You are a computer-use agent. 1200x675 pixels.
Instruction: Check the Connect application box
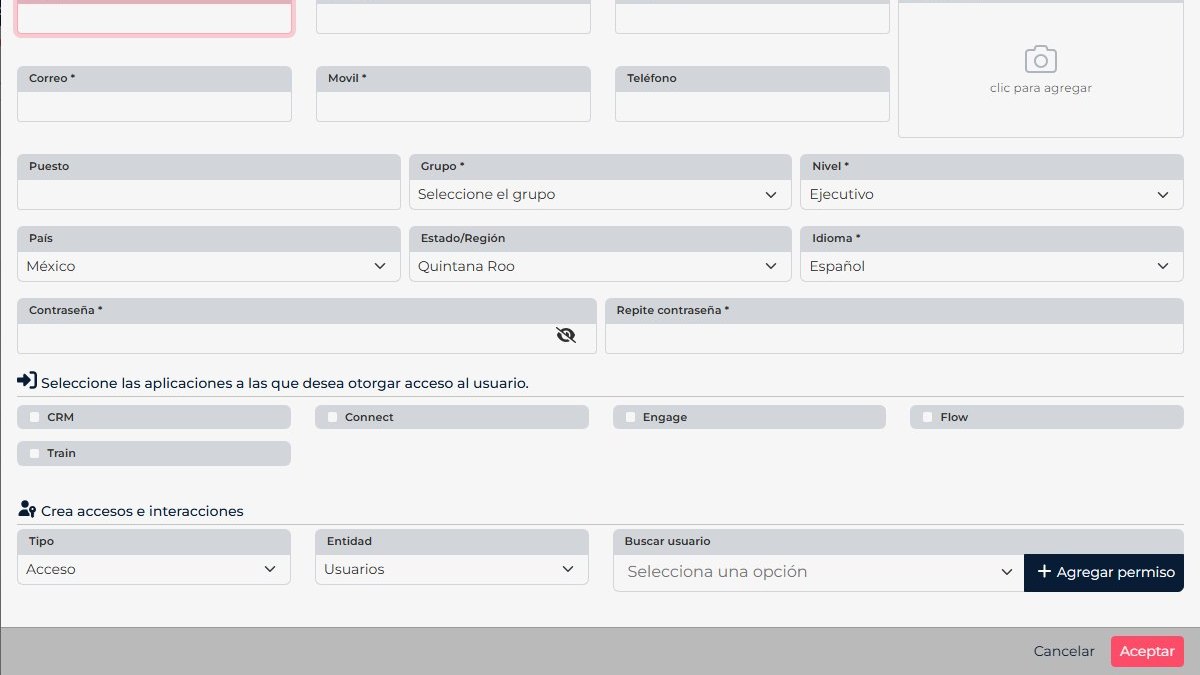pos(333,417)
